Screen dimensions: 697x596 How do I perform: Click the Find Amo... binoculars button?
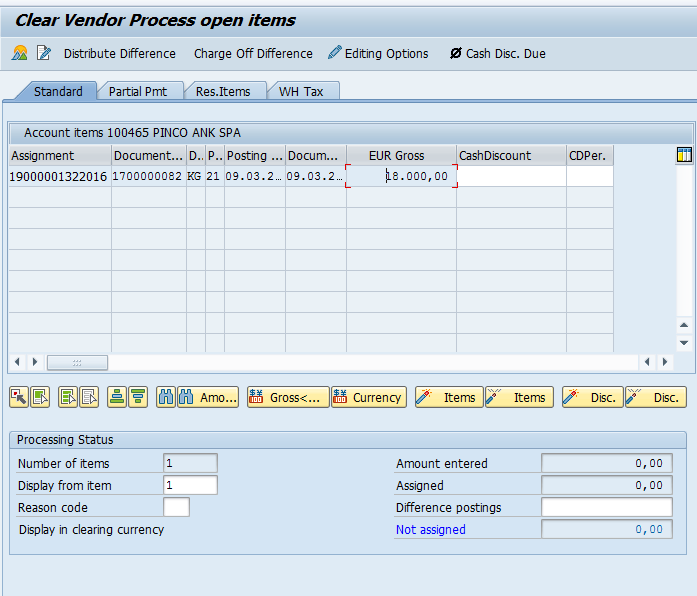click(208, 397)
